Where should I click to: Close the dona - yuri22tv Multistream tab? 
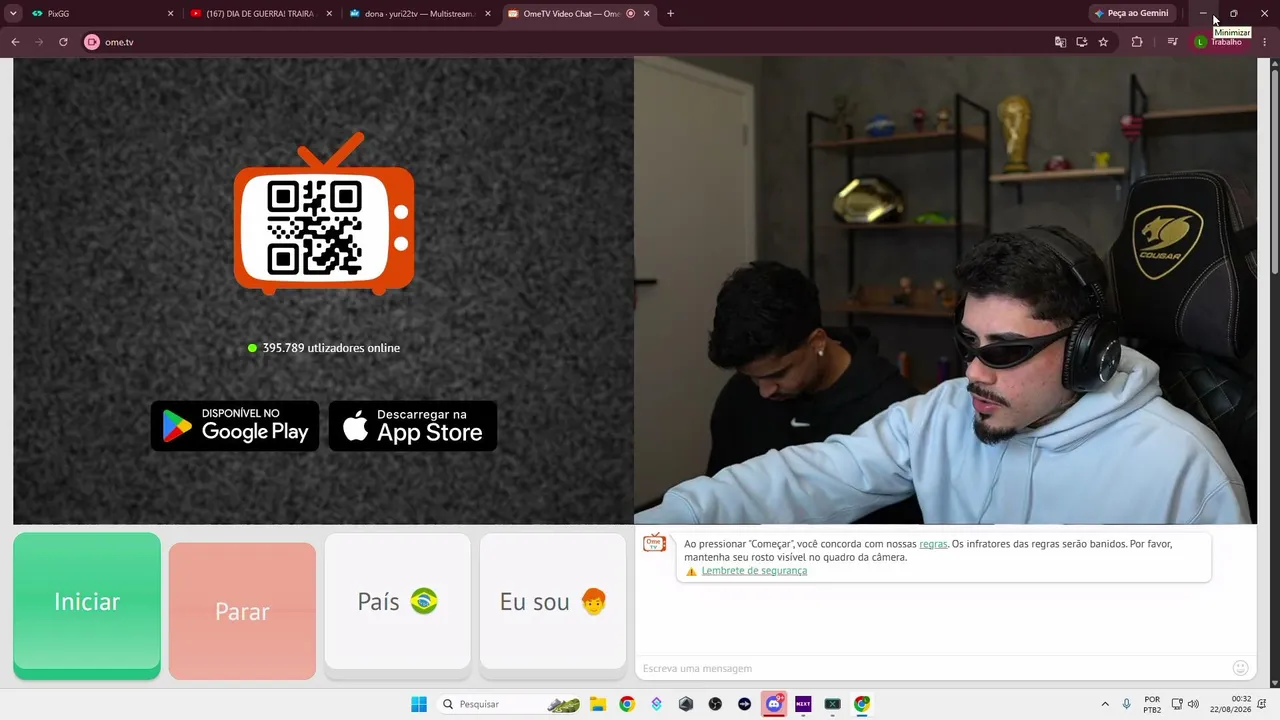point(488,14)
